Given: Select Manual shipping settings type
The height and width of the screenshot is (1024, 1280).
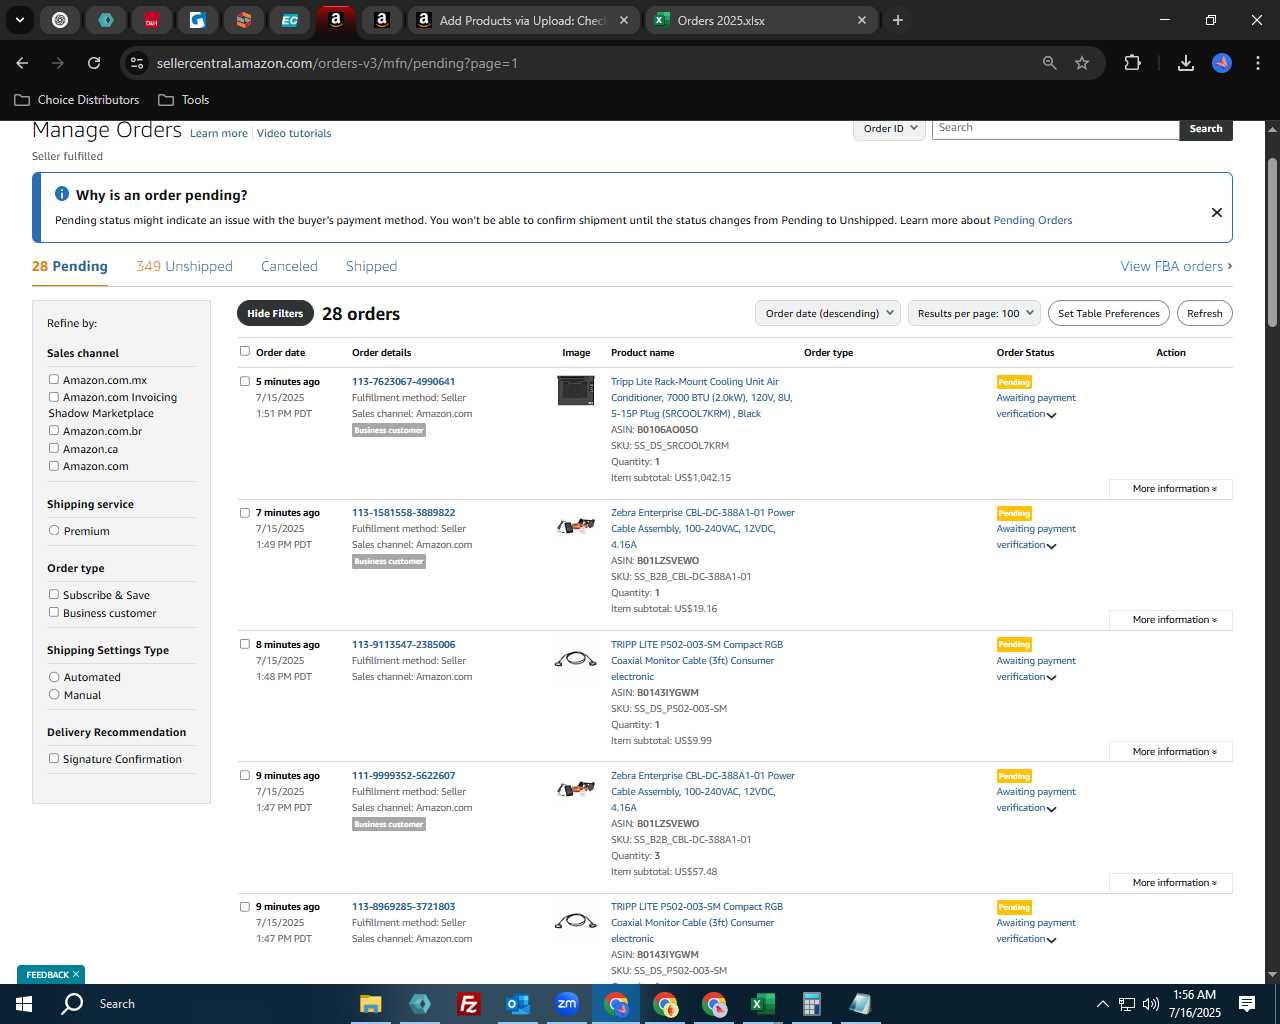Looking at the screenshot, I should (x=54, y=694).
